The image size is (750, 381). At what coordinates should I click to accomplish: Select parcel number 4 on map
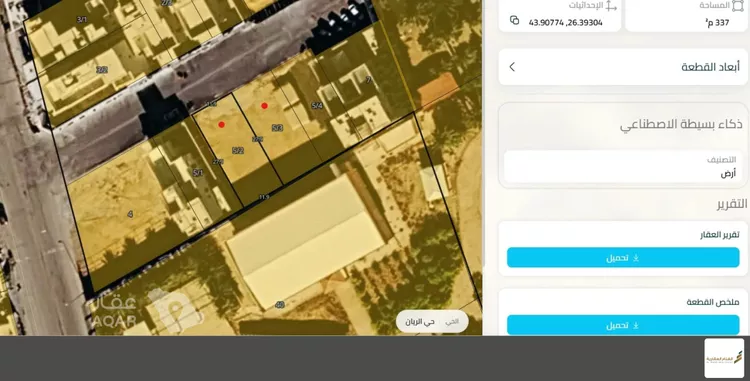click(x=130, y=215)
